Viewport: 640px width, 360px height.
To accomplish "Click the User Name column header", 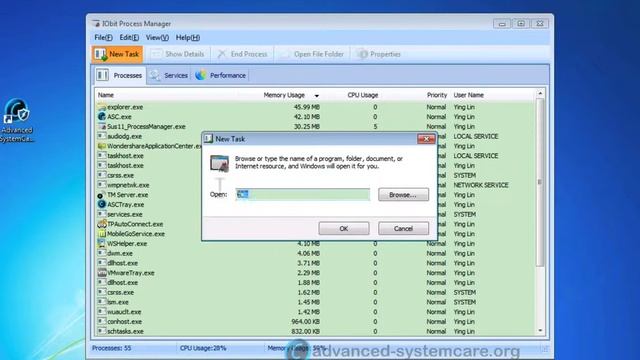I will point(469,95).
